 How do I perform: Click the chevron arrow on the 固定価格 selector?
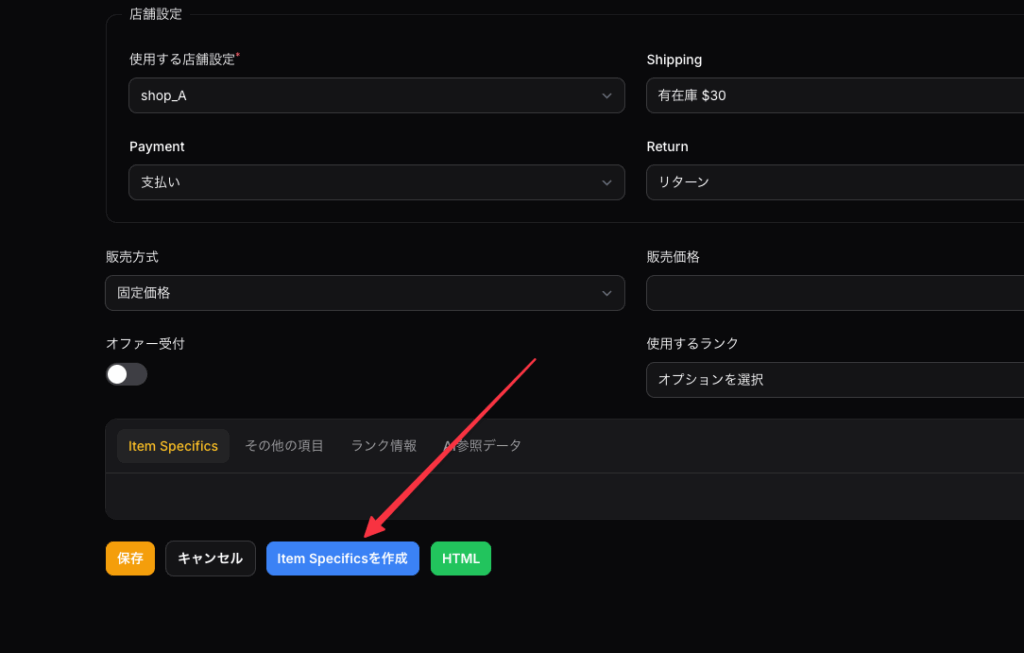pyautogui.click(x=606, y=293)
